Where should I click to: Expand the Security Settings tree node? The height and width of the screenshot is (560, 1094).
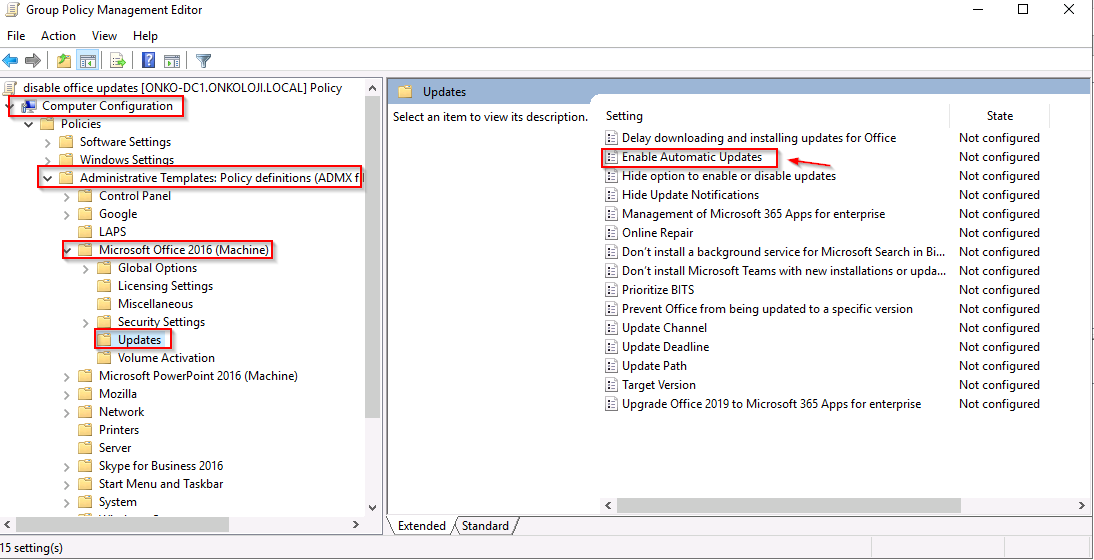coord(86,322)
